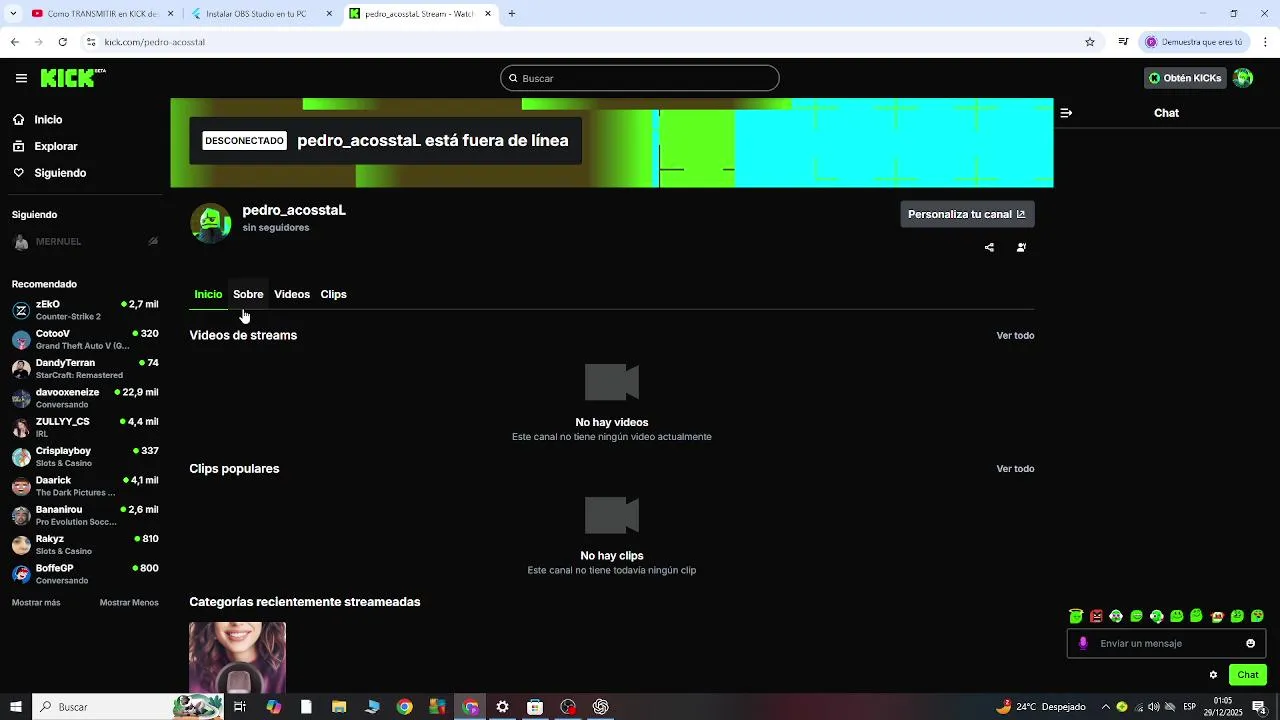Open the Rakyz recommended channel
This screenshot has height=720, width=1280.
[85, 545]
